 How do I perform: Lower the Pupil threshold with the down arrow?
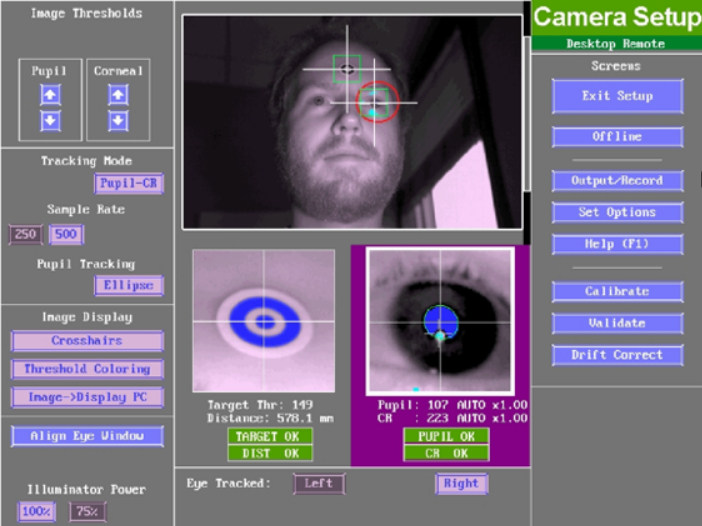(50, 121)
